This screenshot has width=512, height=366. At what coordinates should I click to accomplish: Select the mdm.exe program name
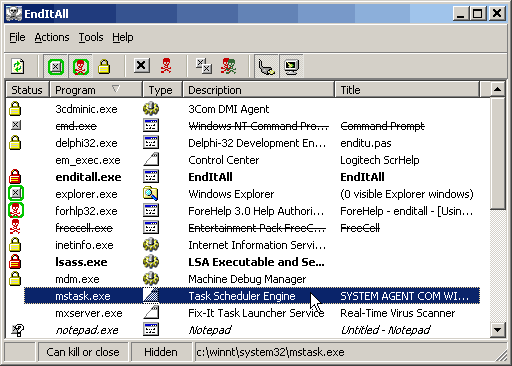click(77, 279)
